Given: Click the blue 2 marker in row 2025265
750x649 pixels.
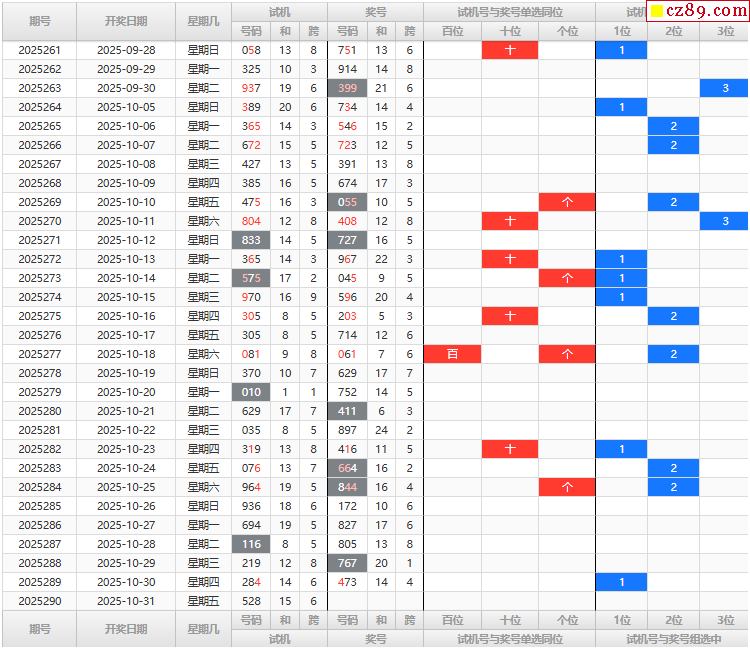Looking at the screenshot, I should (x=673, y=126).
